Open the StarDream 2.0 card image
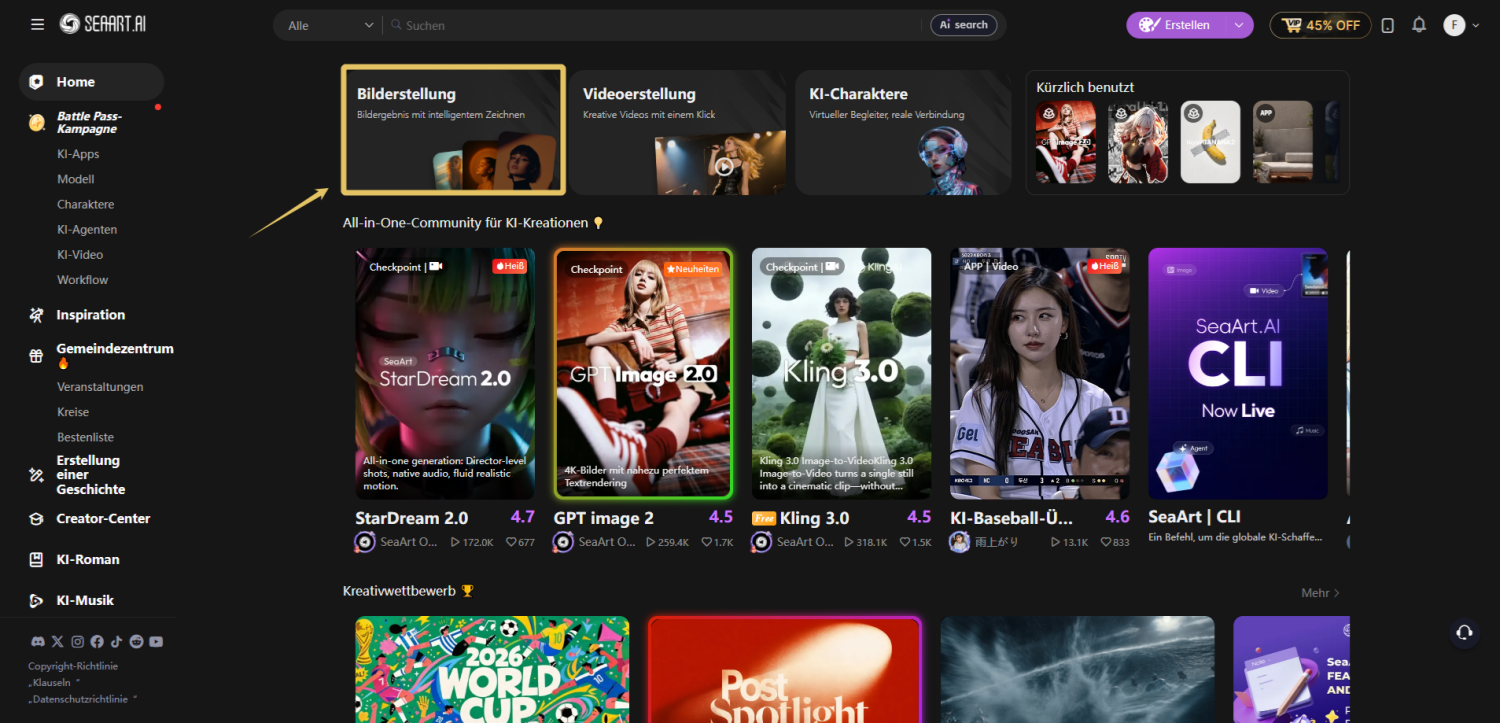This screenshot has width=1500, height=723. (x=445, y=374)
